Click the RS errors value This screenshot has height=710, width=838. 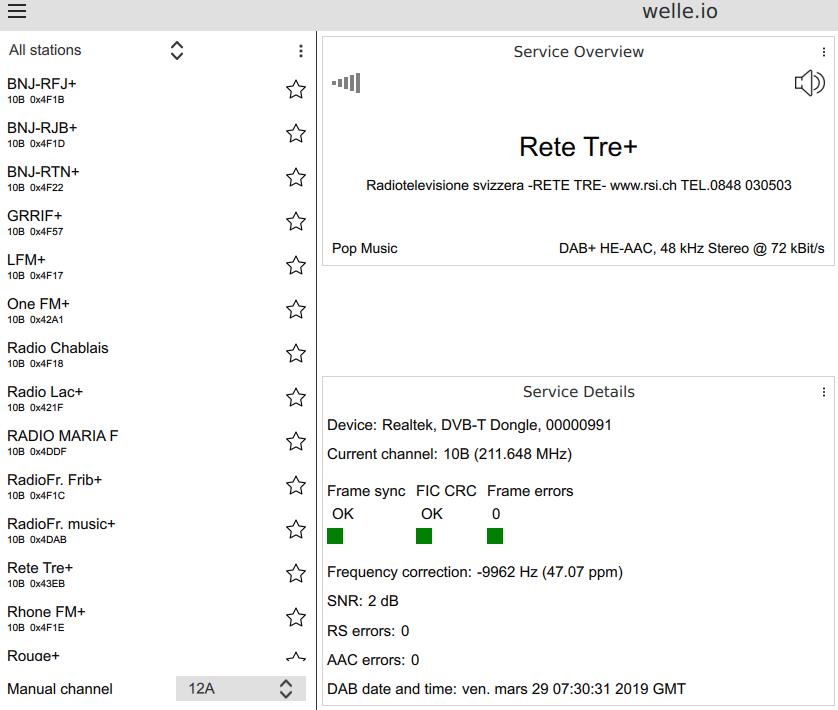(405, 631)
